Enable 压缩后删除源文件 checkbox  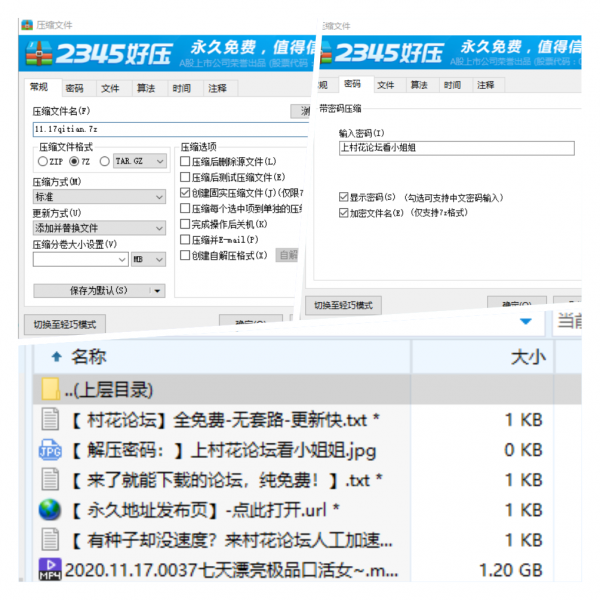pyautogui.click(x=185, y=161)
